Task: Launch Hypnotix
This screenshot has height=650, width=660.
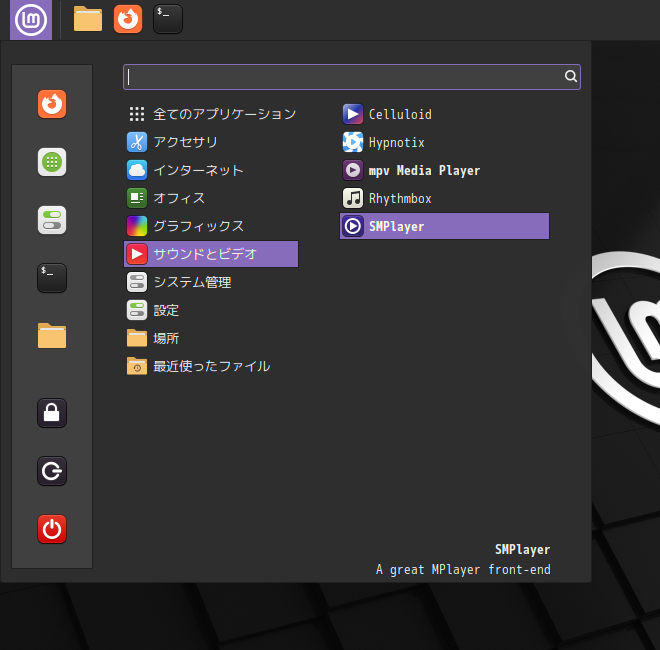Action: tap(444, 142)
